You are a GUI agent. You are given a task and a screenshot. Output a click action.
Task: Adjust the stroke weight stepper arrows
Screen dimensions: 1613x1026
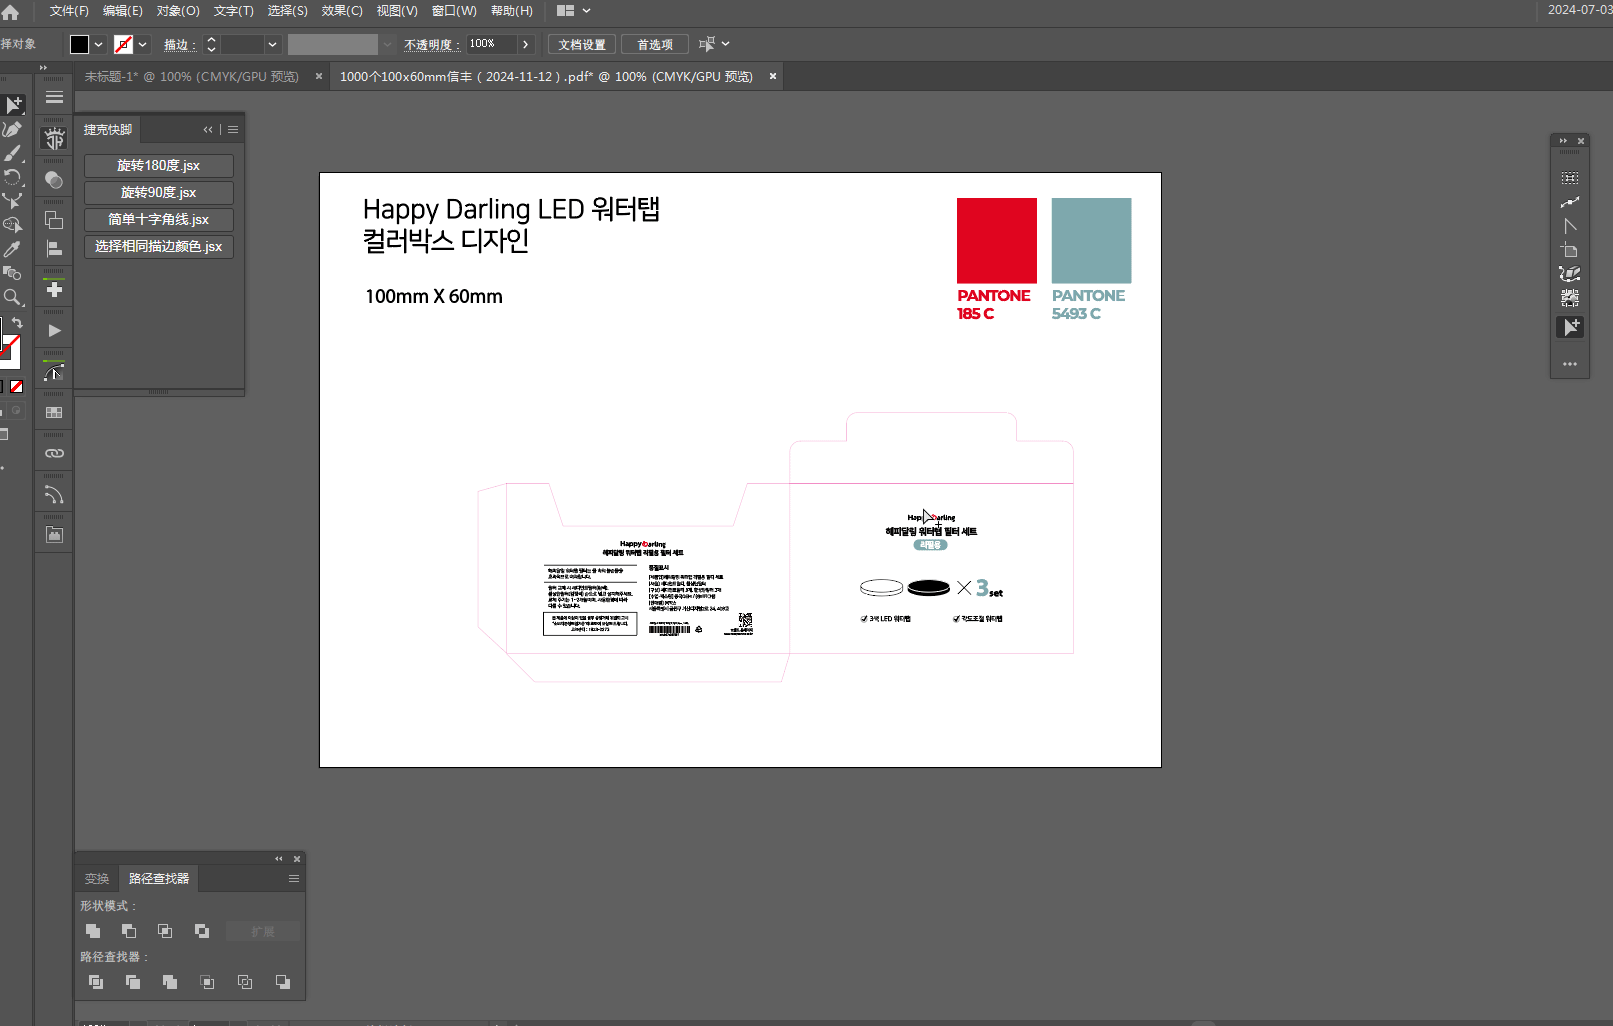tap(211, 45)
